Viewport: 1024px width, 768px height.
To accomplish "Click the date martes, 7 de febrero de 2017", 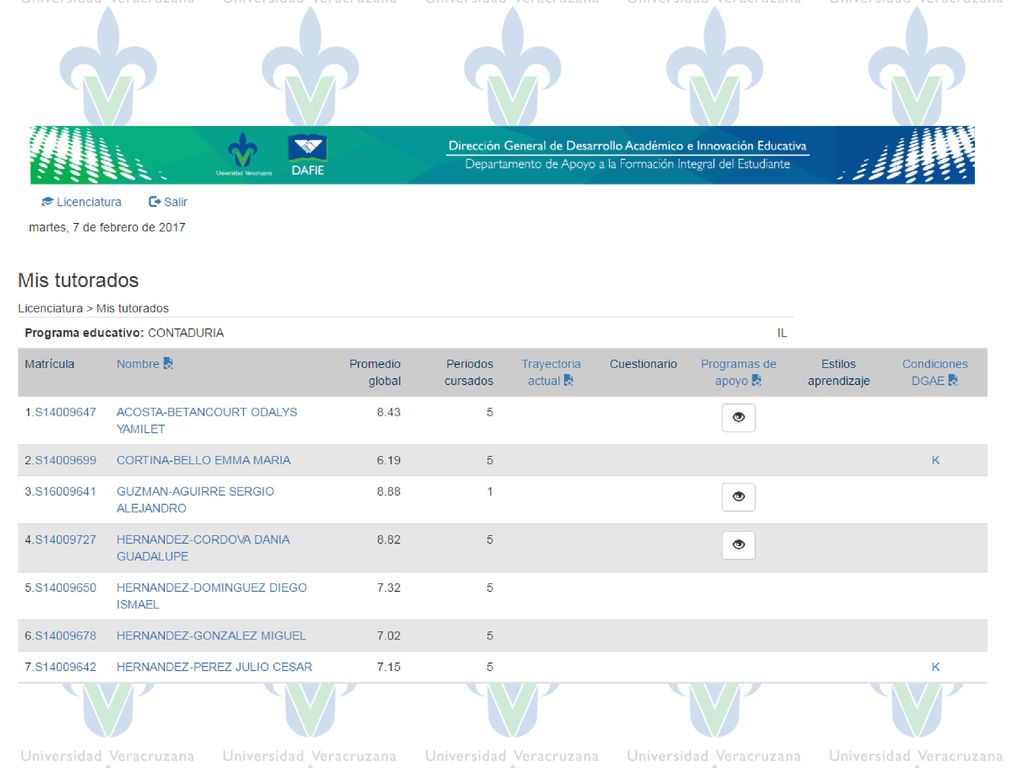I will 107,227.
